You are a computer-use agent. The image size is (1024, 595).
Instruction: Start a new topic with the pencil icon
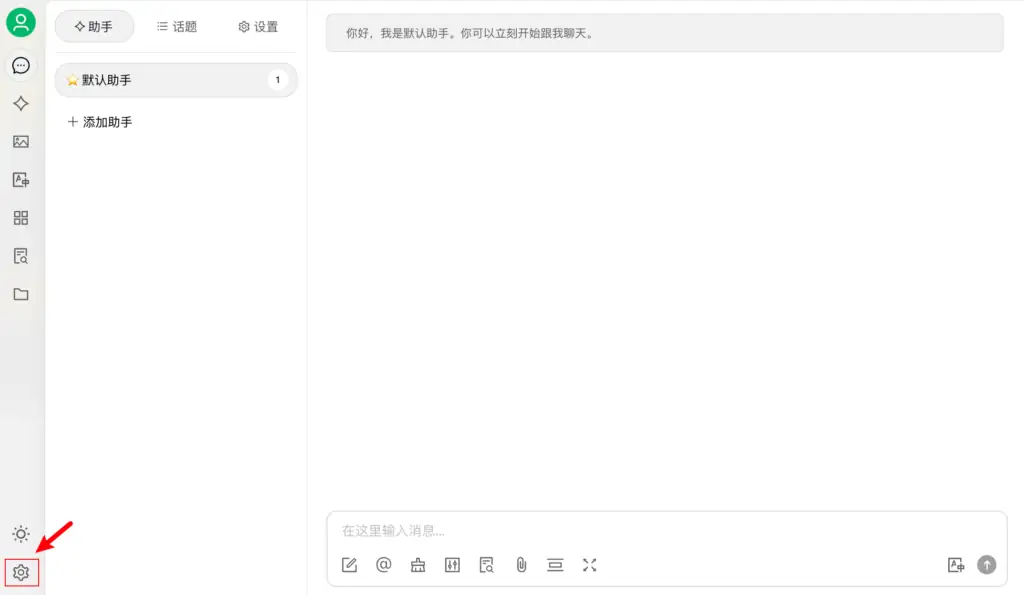tap(349, 564)
